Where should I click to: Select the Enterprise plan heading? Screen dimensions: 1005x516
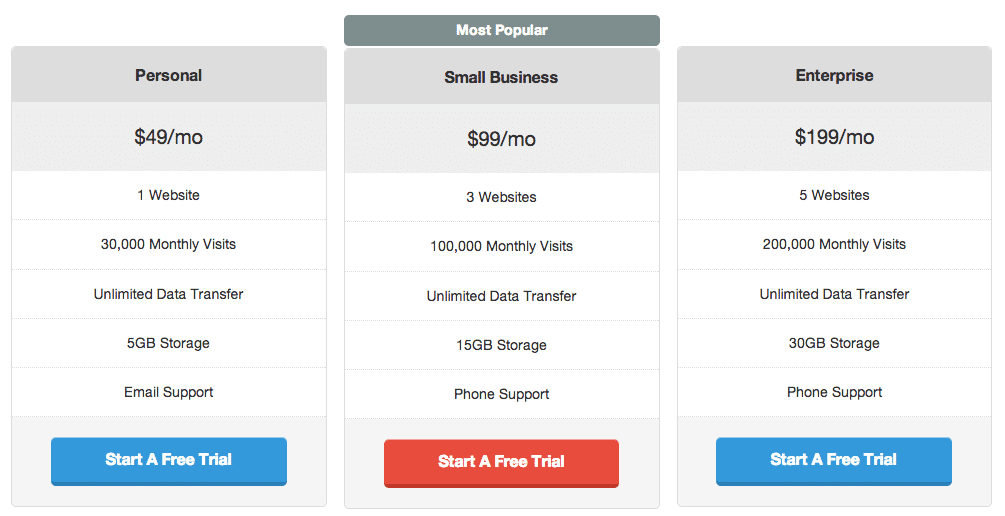[834, 75]
